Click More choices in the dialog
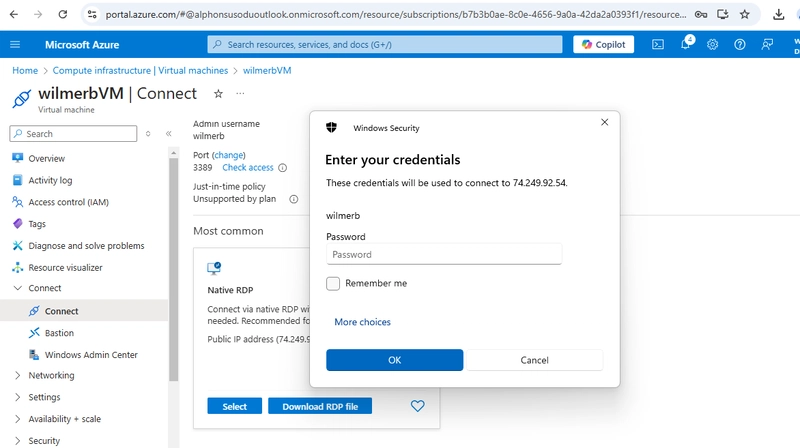Image resolution: width=800 pixels, height=448 pixels. point(362,322)
